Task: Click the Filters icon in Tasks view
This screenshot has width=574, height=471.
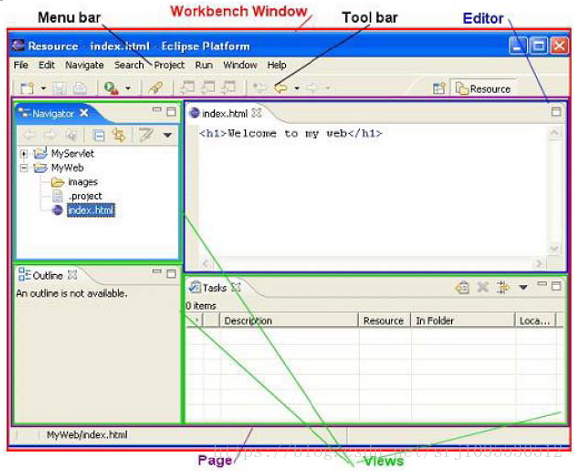Action: point(503,287)
